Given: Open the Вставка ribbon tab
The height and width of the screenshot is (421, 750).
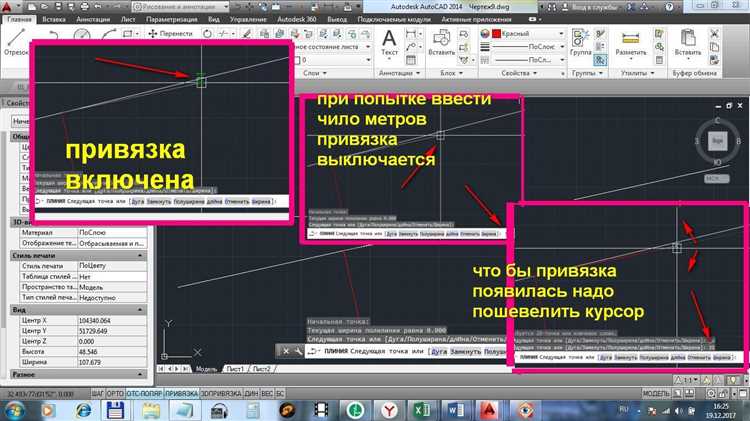Looking at the screenshot, I should tap(54, 19).
